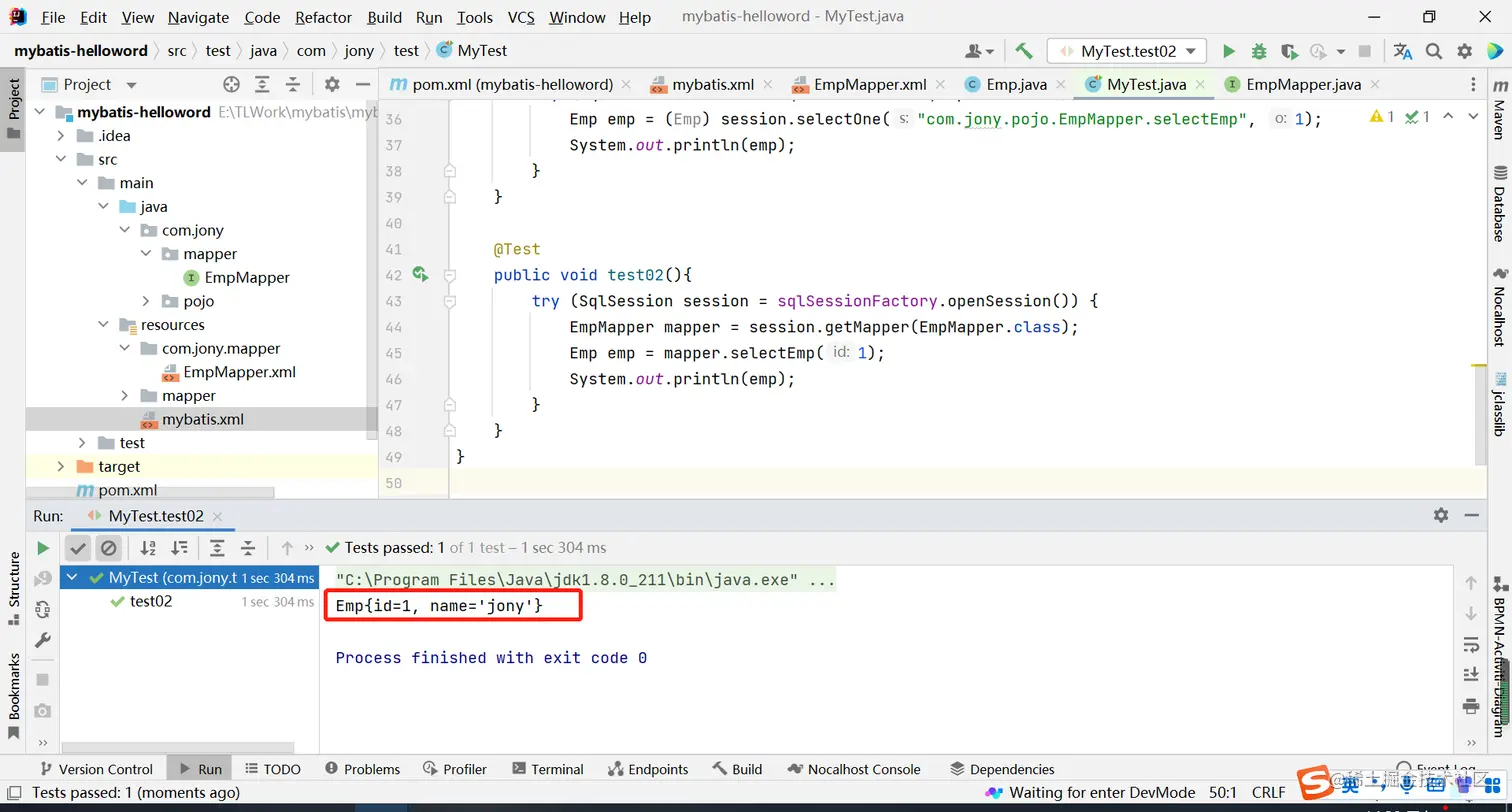Open Run panel gear options
The width and height of the screenshot is (1512, 812).
pos(1441,515)
